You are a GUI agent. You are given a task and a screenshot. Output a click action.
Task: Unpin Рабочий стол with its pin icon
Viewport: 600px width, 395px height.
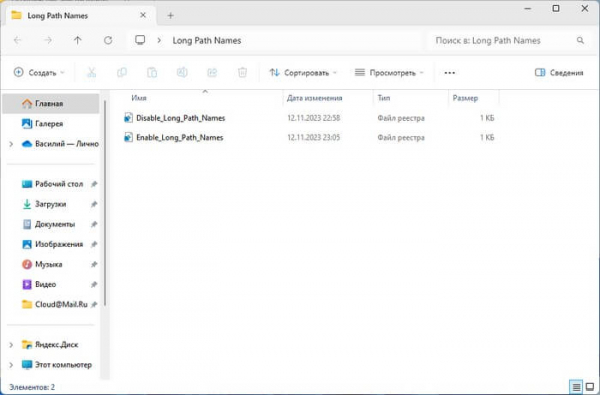[94, 184]
